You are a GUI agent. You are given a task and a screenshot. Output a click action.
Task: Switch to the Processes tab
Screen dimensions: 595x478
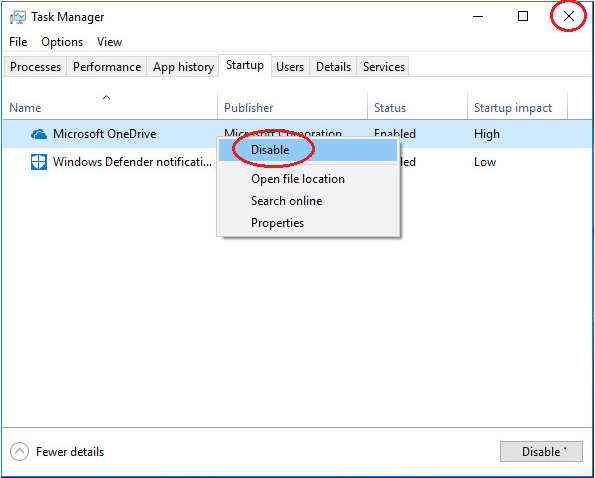click(35, 67)
